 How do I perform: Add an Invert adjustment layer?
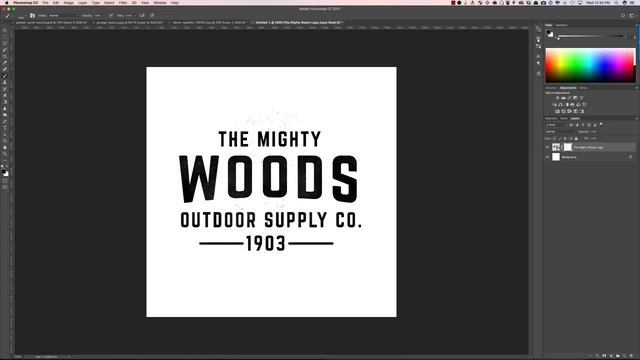point(558,111)
